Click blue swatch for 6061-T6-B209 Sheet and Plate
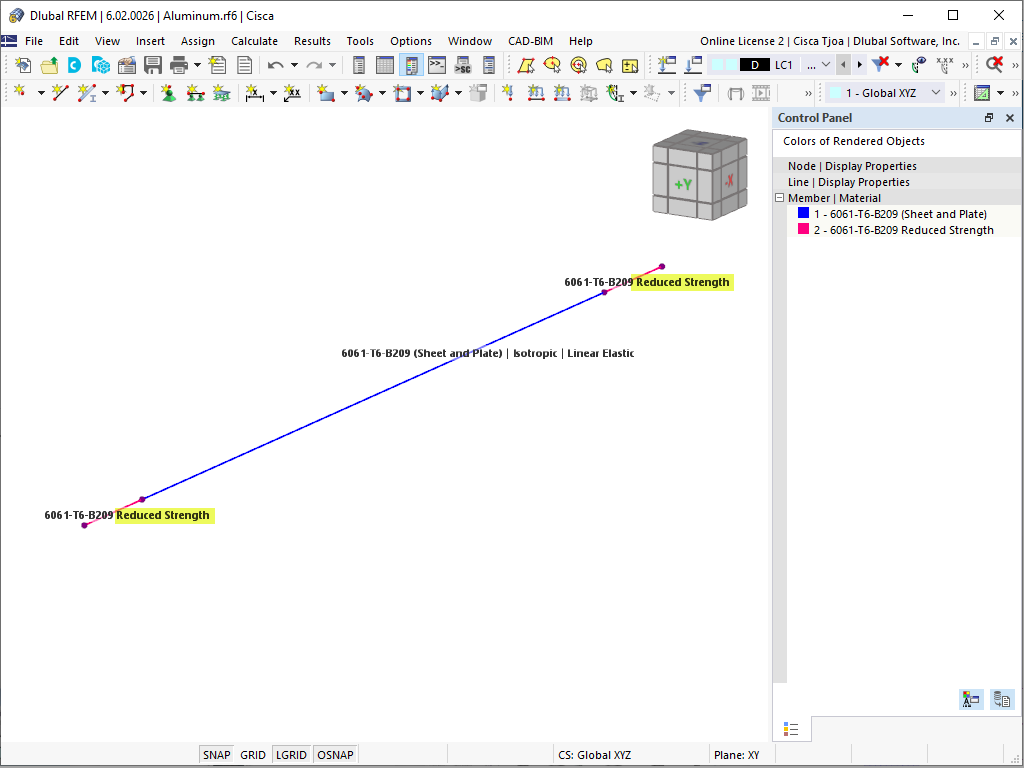 pyautogui.click(x=803, y=213)
